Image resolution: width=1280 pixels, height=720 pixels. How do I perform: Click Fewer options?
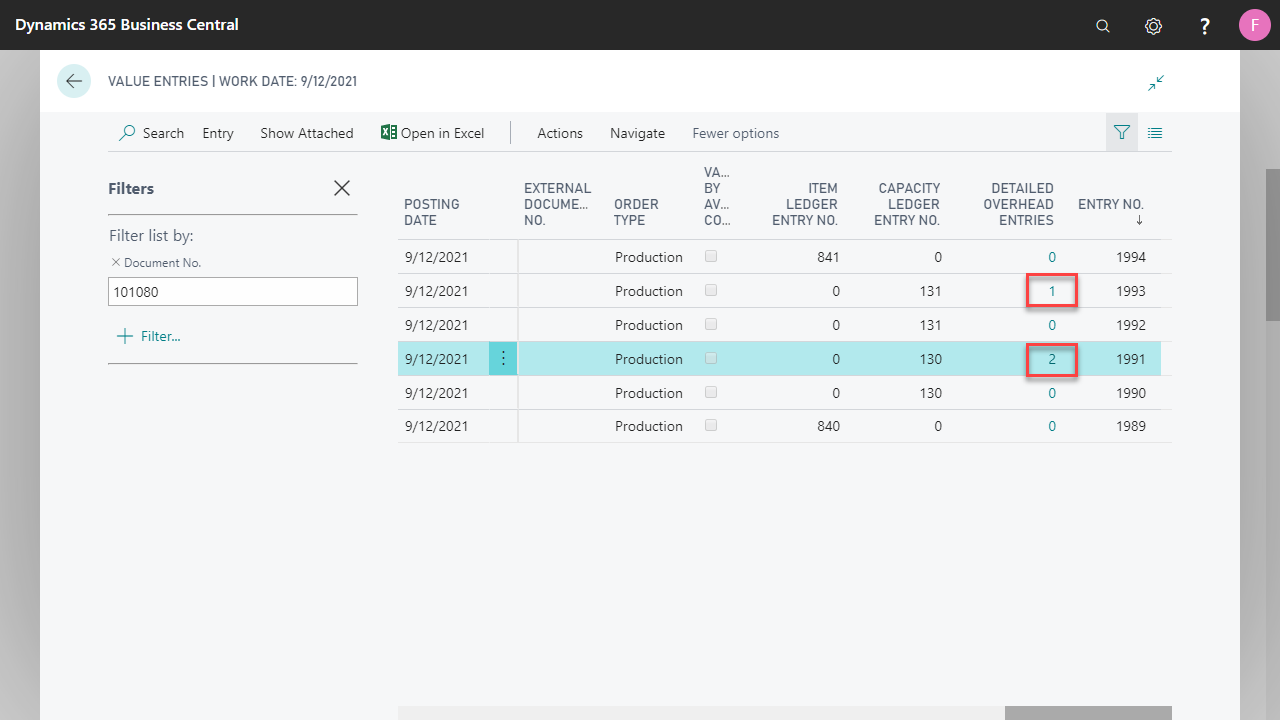click(736, 133)
